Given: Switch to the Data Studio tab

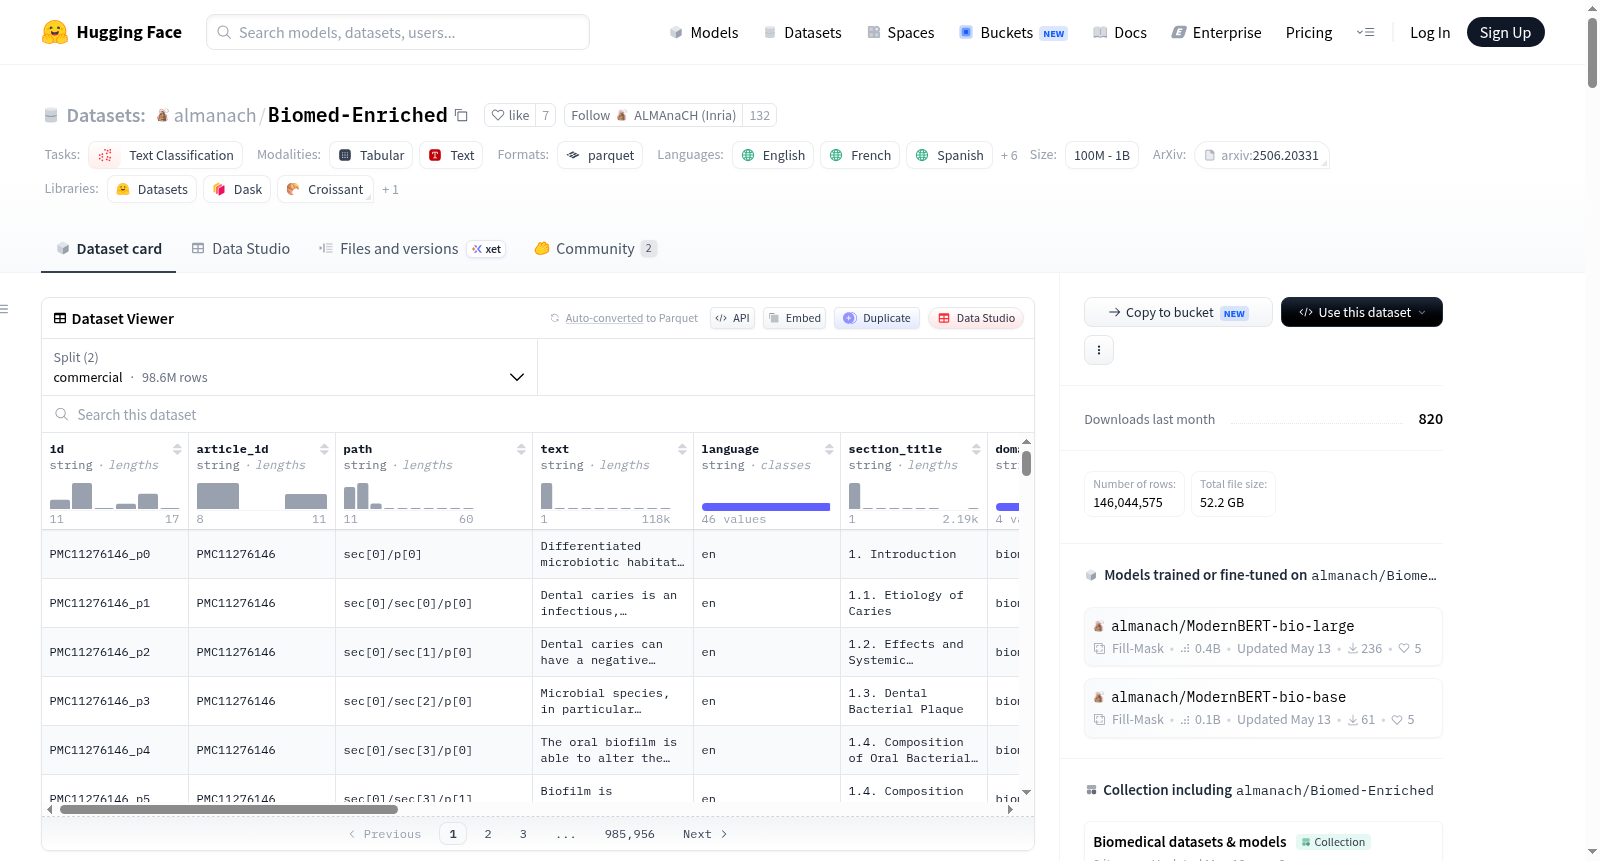Looking at the screenshot, I should [x=241, y=248].
